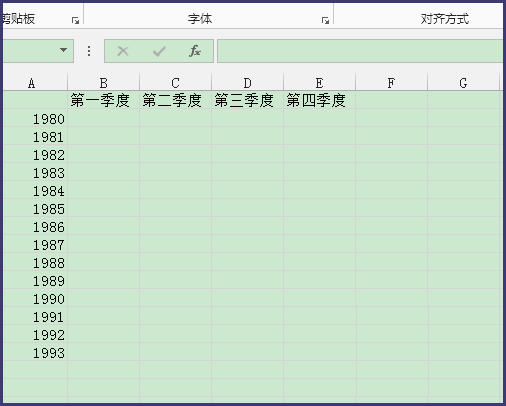506x406 pixels.
Task: Open the clipboard group dialog launcher
Action: click(x=75, y=21)
